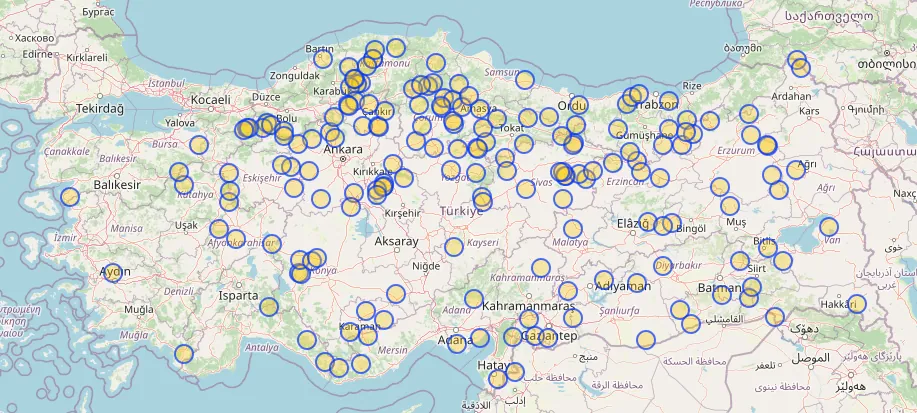Click the Türkiye country label
Image resolution: width=917 pixels, height=413 pixels.
(462, 212)
